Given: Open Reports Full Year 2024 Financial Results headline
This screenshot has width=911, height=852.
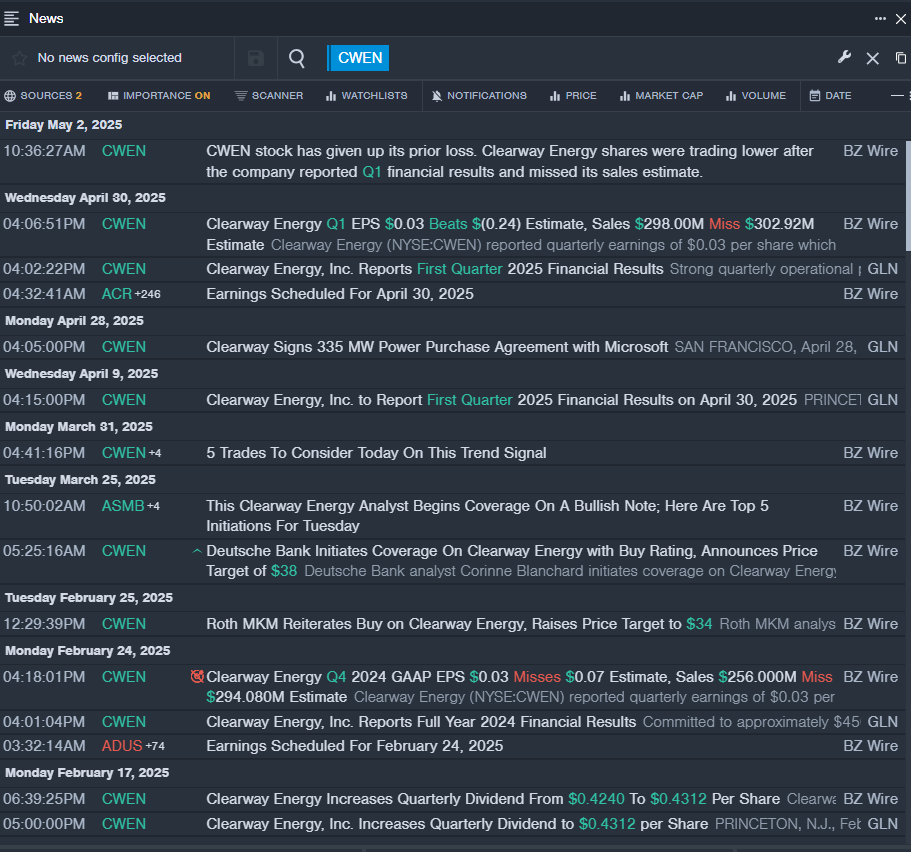Looking at the screenshot, I should click(421, 722).
